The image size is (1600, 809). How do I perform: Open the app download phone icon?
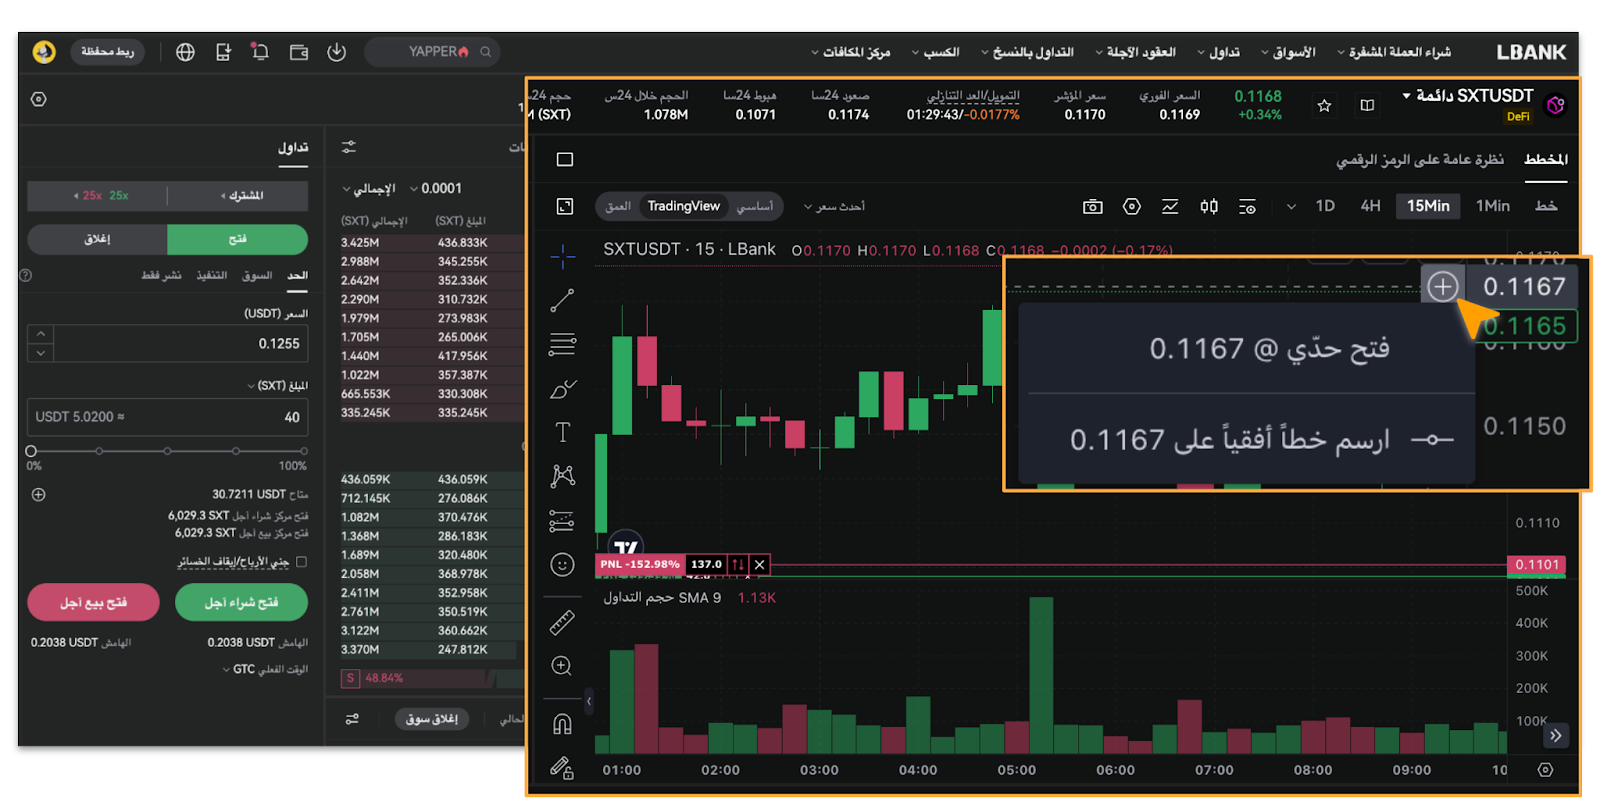tap(223, 52)
